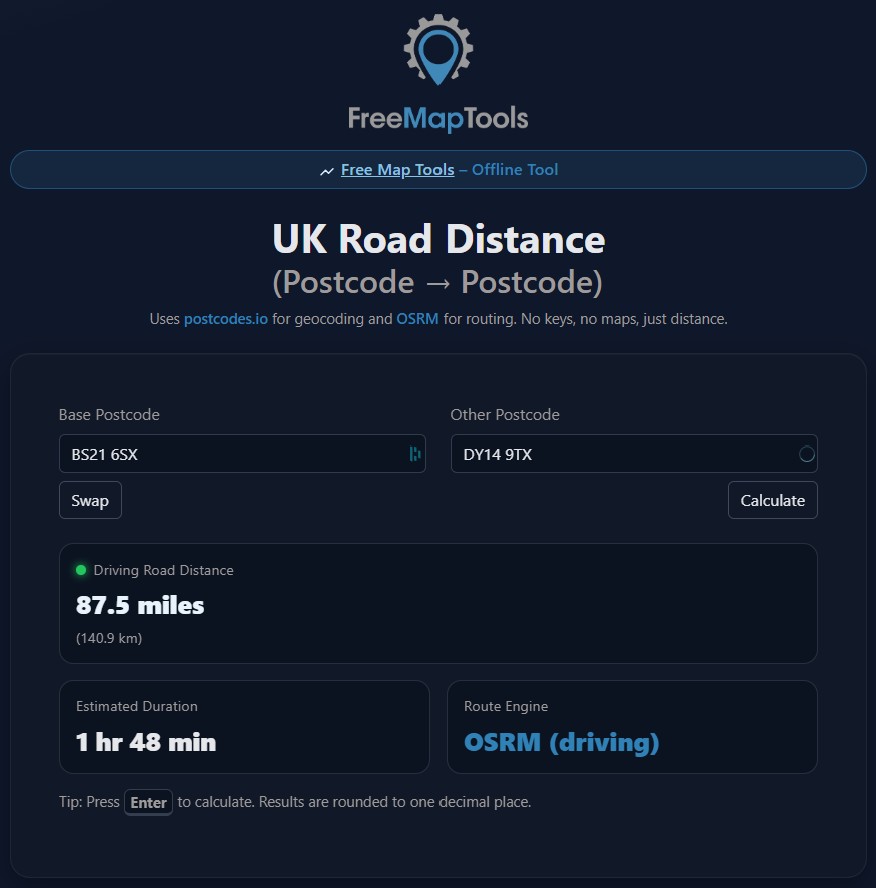Click the FreeMapTools wordmark below the logo
The width and height of the screenshot is (876, 888).
click(x=437, y=119)
